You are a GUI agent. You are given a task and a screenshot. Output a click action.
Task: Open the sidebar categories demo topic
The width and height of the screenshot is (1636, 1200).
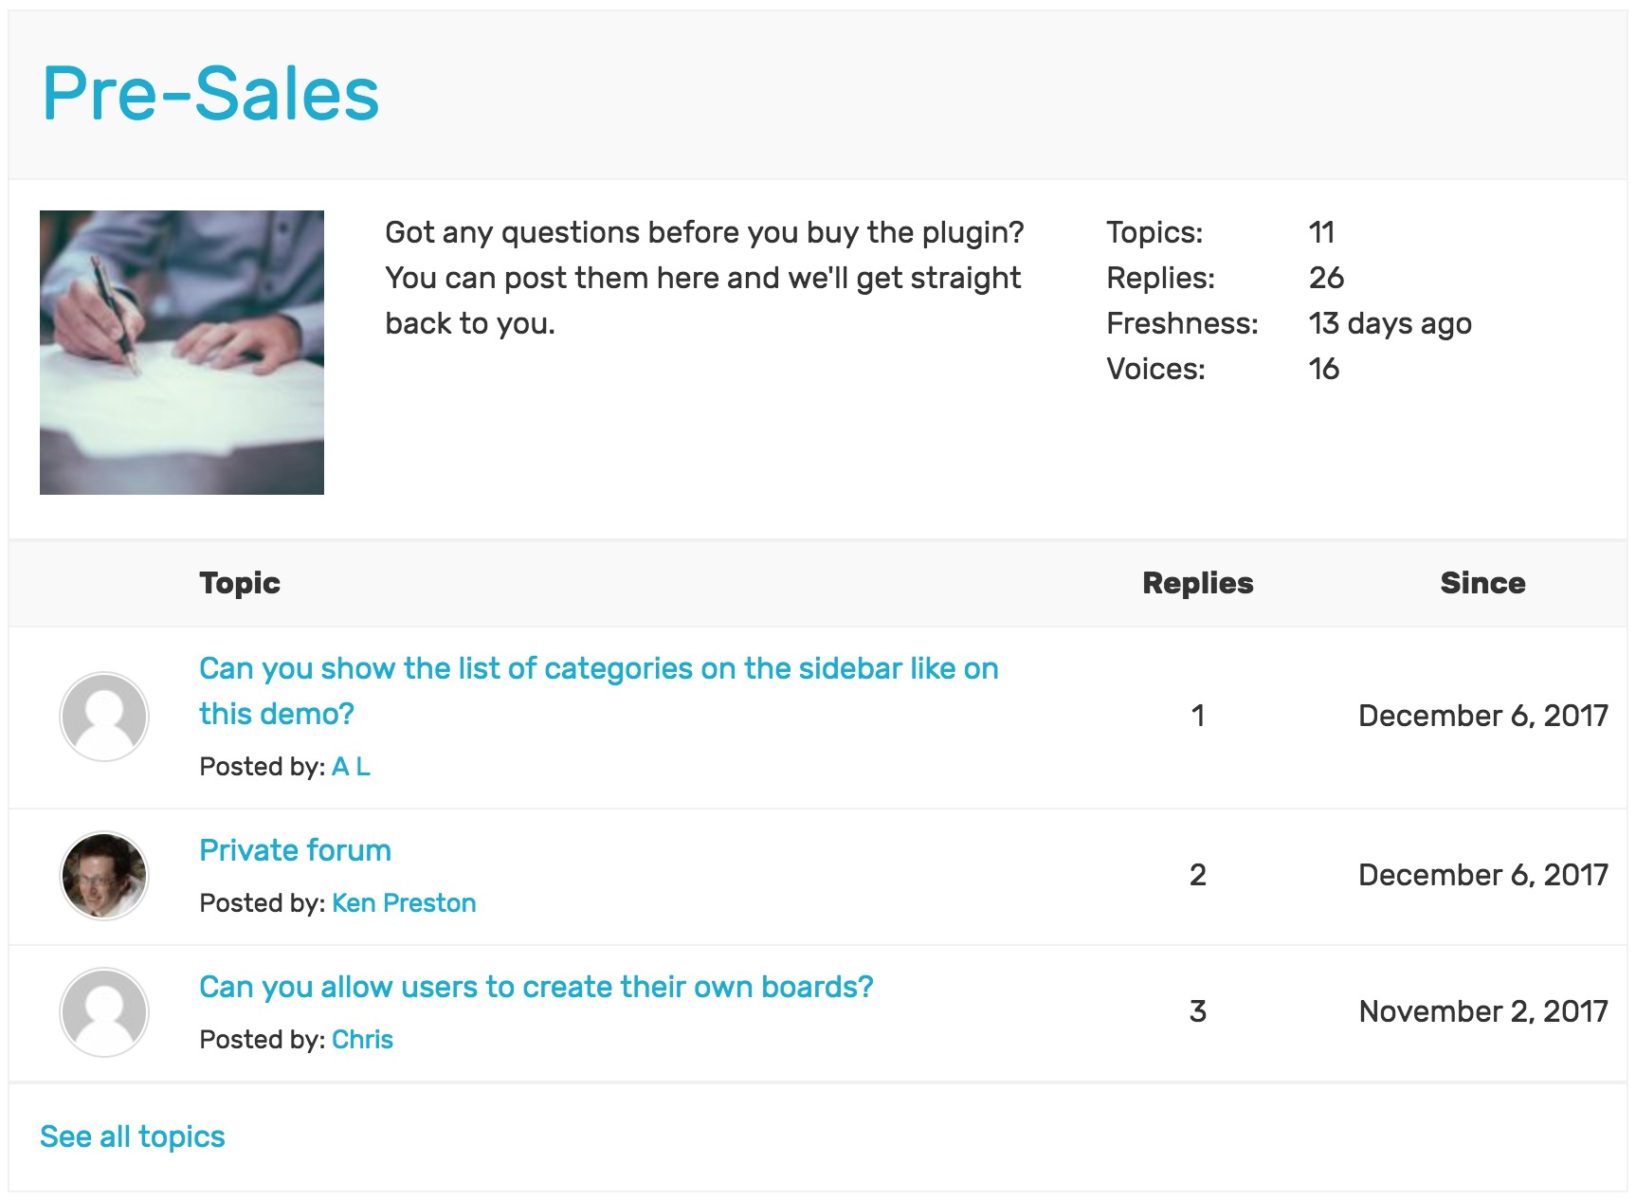(x=598, y=691)
